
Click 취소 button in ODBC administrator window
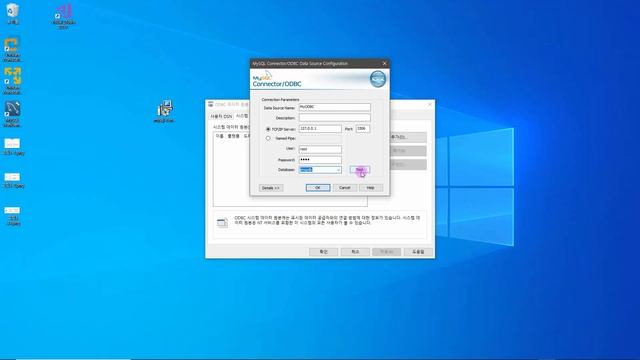point(355,252)
